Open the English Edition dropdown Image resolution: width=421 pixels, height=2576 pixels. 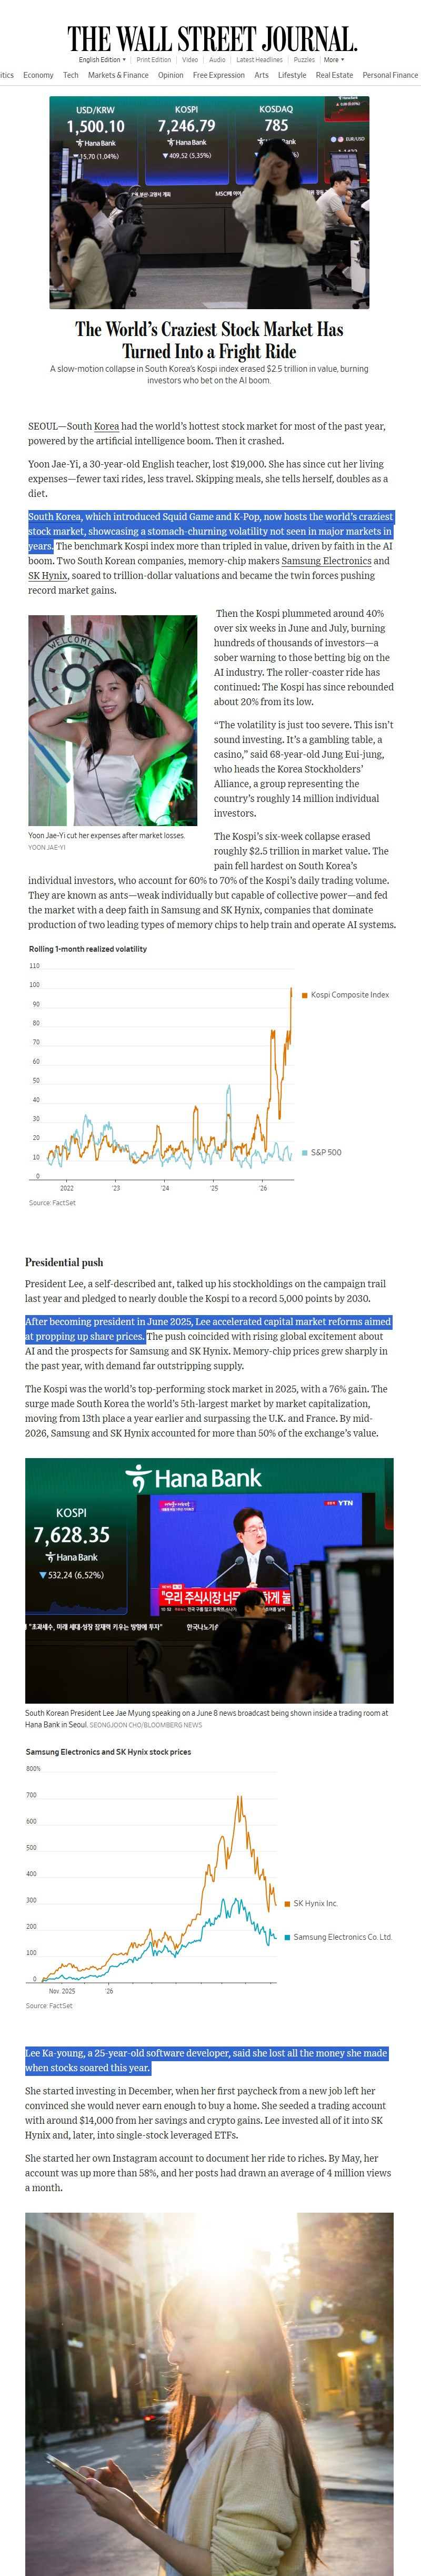coord(102,60)
